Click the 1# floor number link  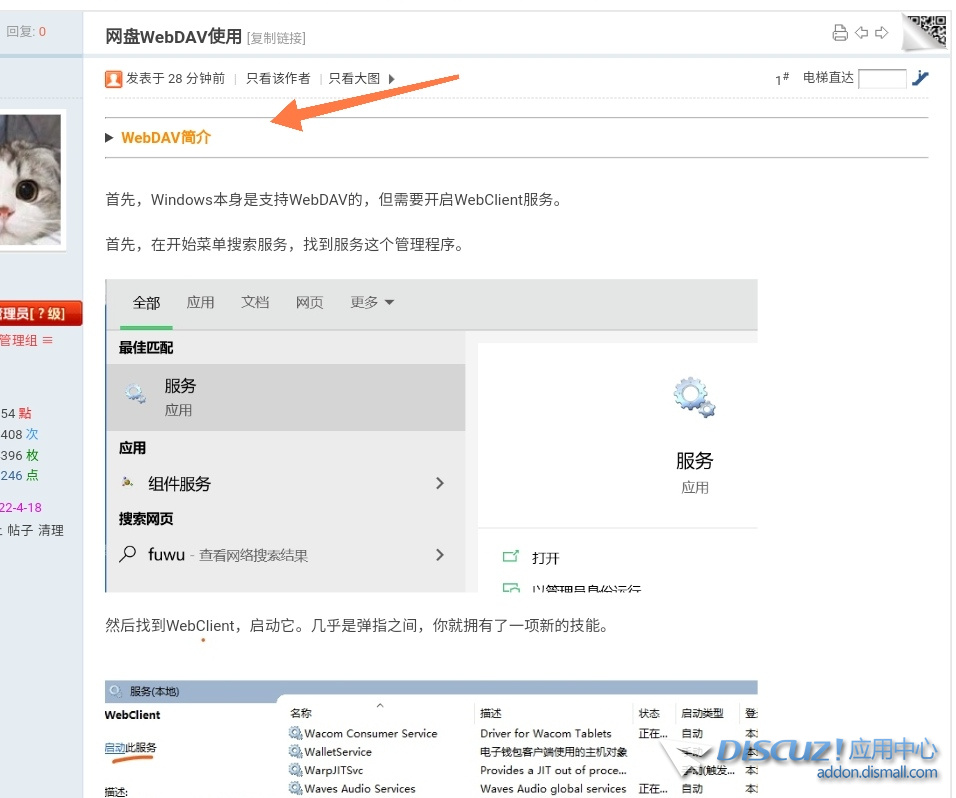782,79
